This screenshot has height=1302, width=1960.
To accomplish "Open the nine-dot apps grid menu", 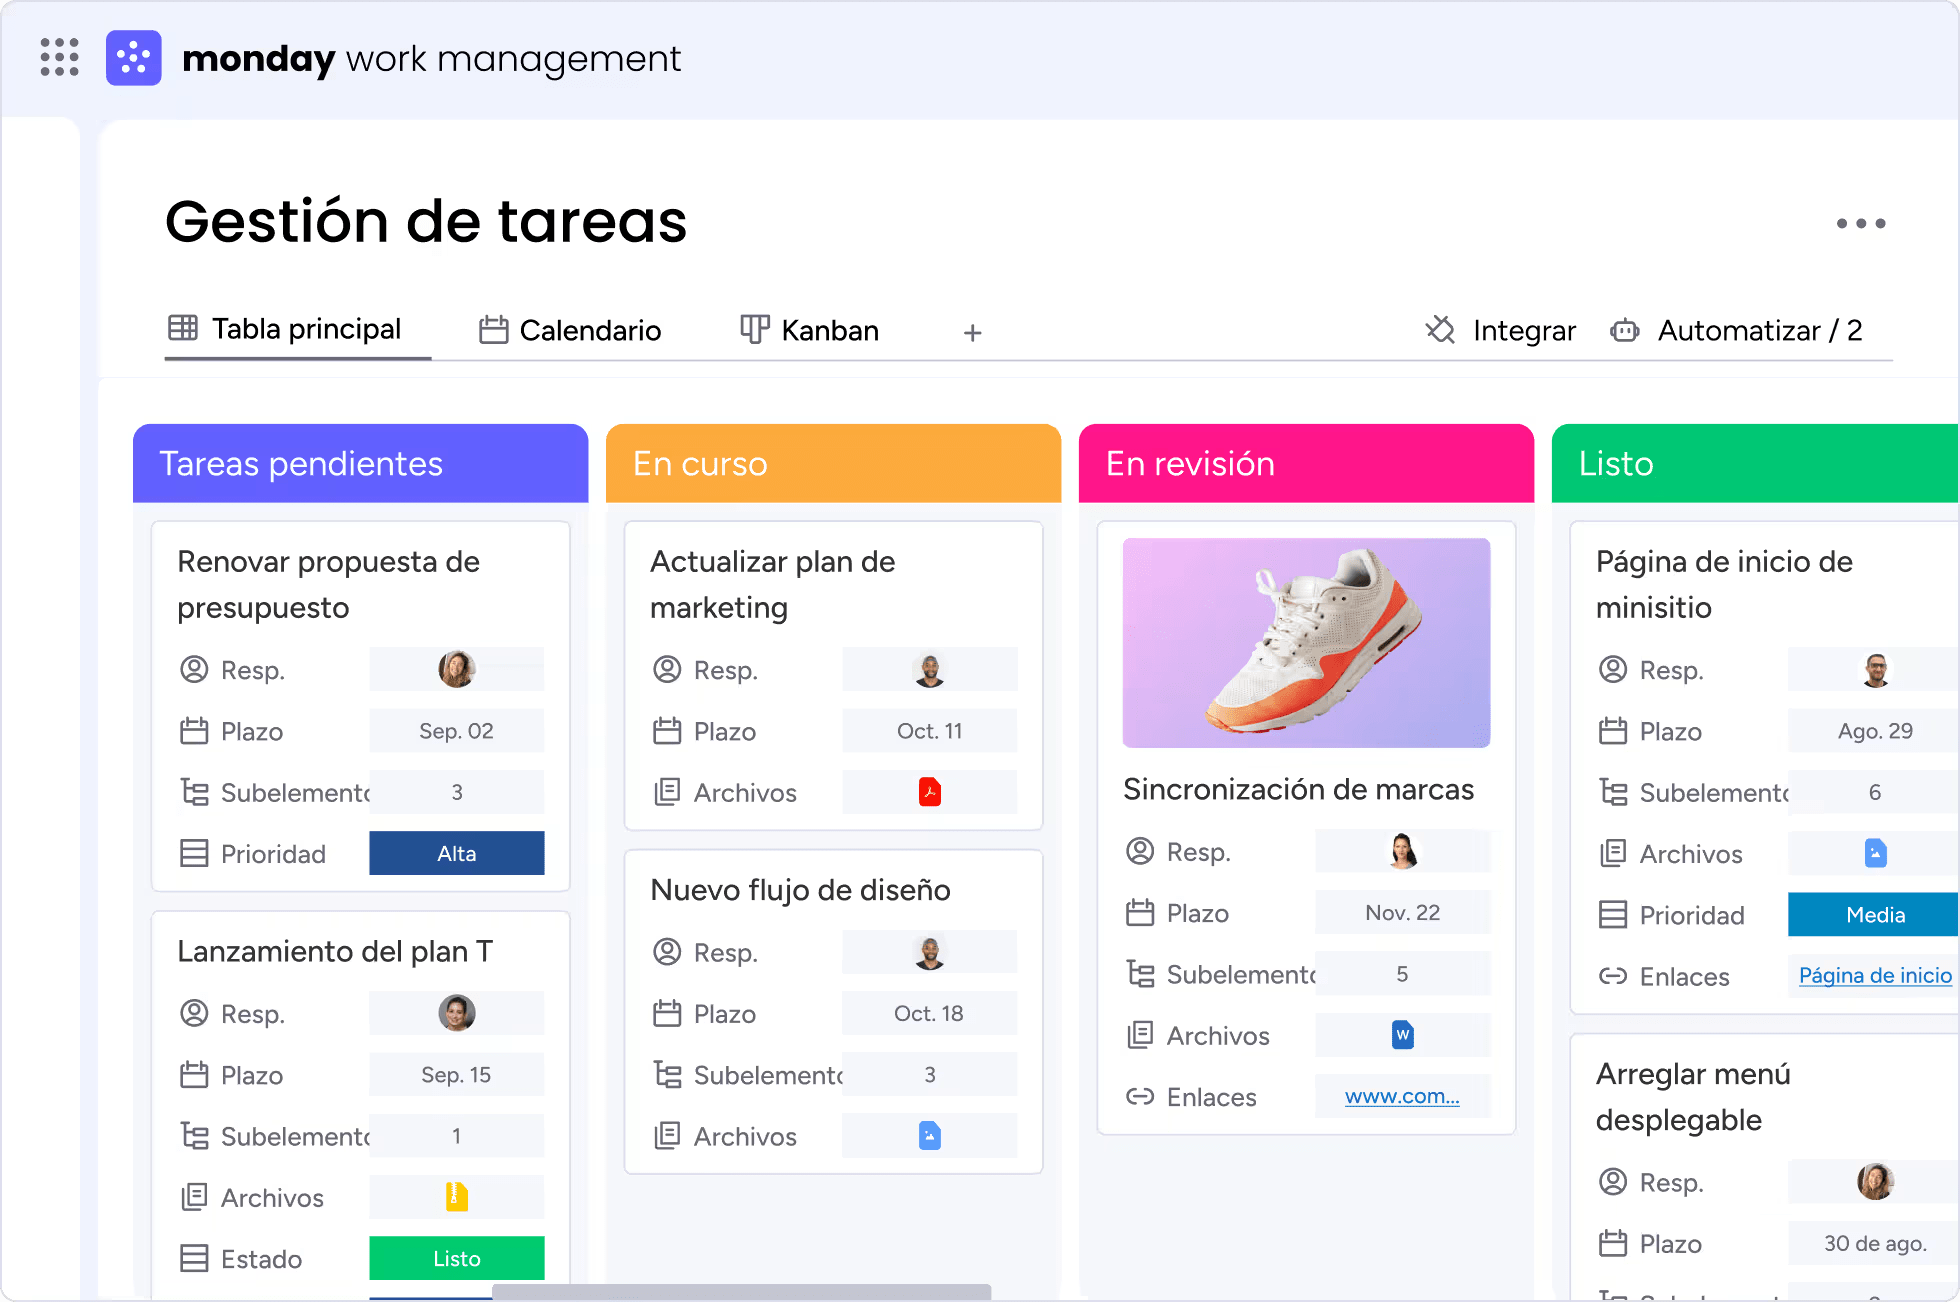I will pyautogui.click(x=59, y=57).
